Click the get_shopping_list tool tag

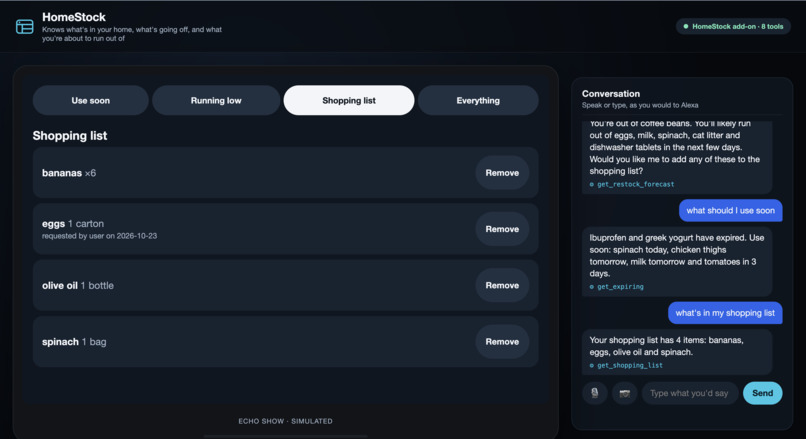[626, 365]
